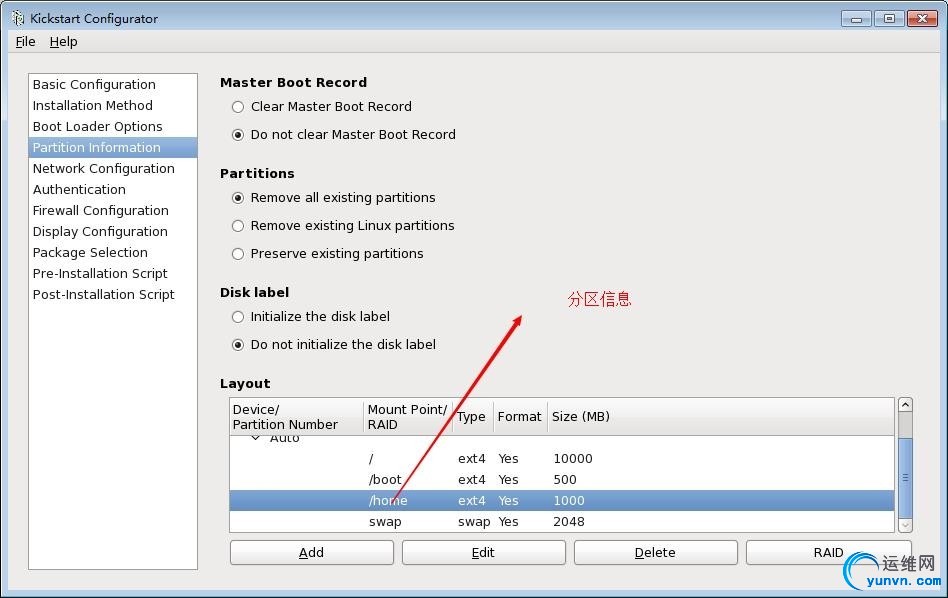Click the layout list scrollbar thumb
Image resolution: width=948 pixels, height=598 pixels.
pyautogui.click(x=905, y=478)
